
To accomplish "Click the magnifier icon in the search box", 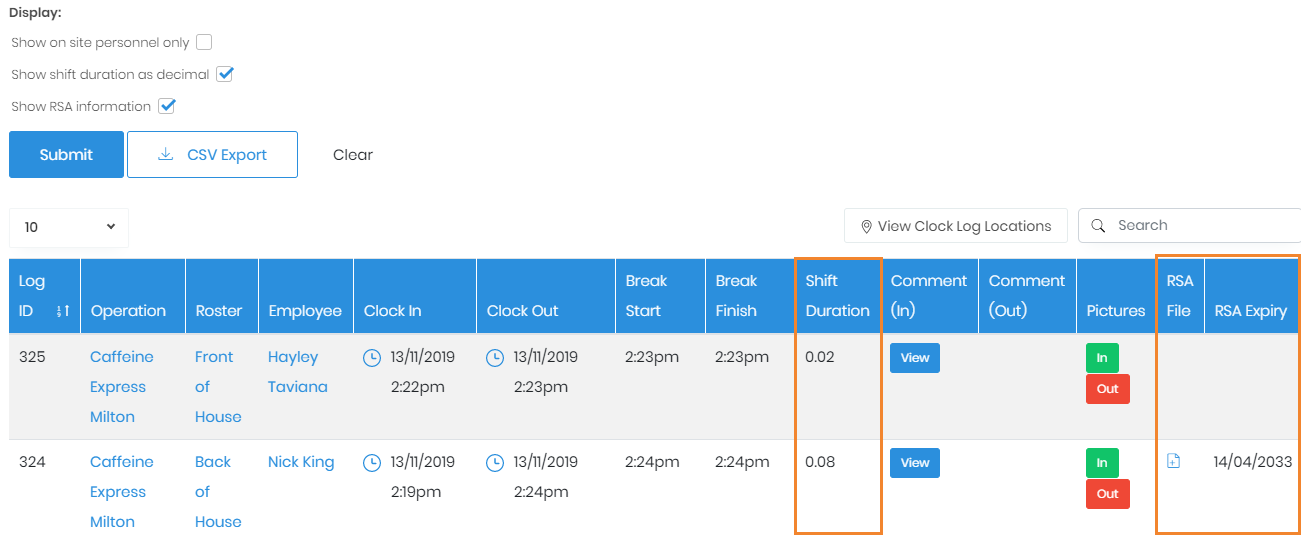I will coord(1098,225).
